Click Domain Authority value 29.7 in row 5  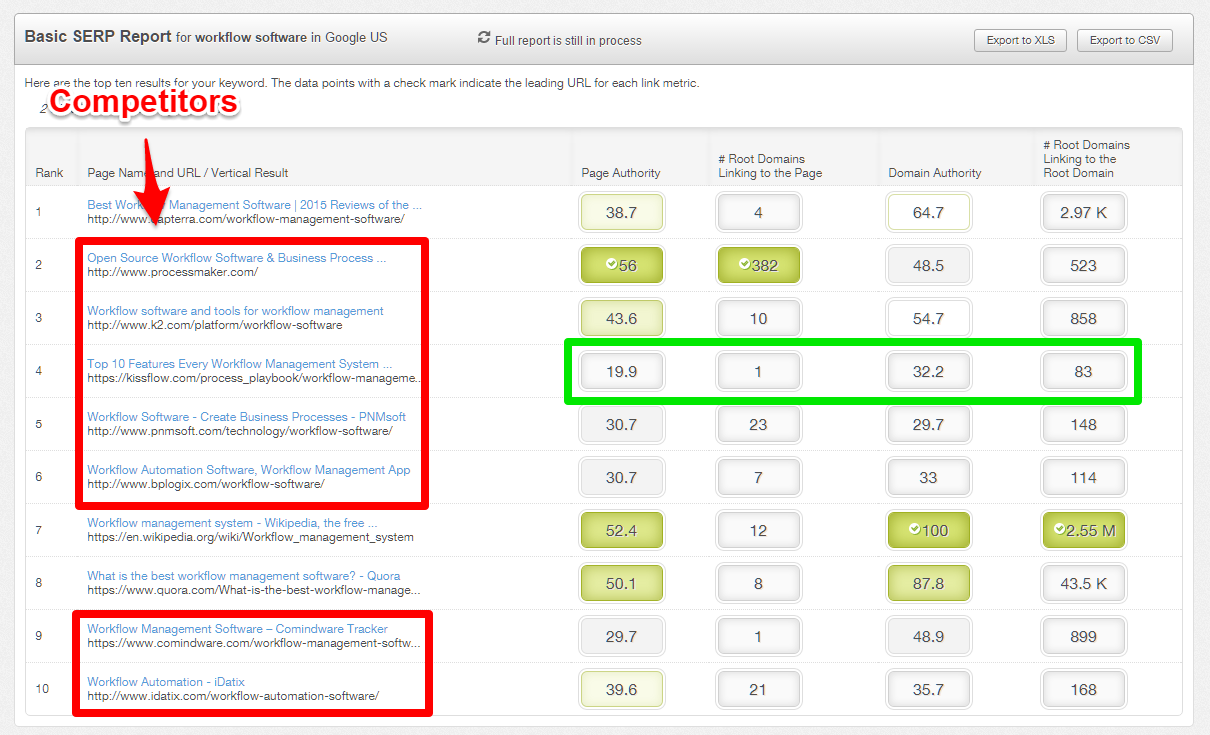click(x=928, y=425)
